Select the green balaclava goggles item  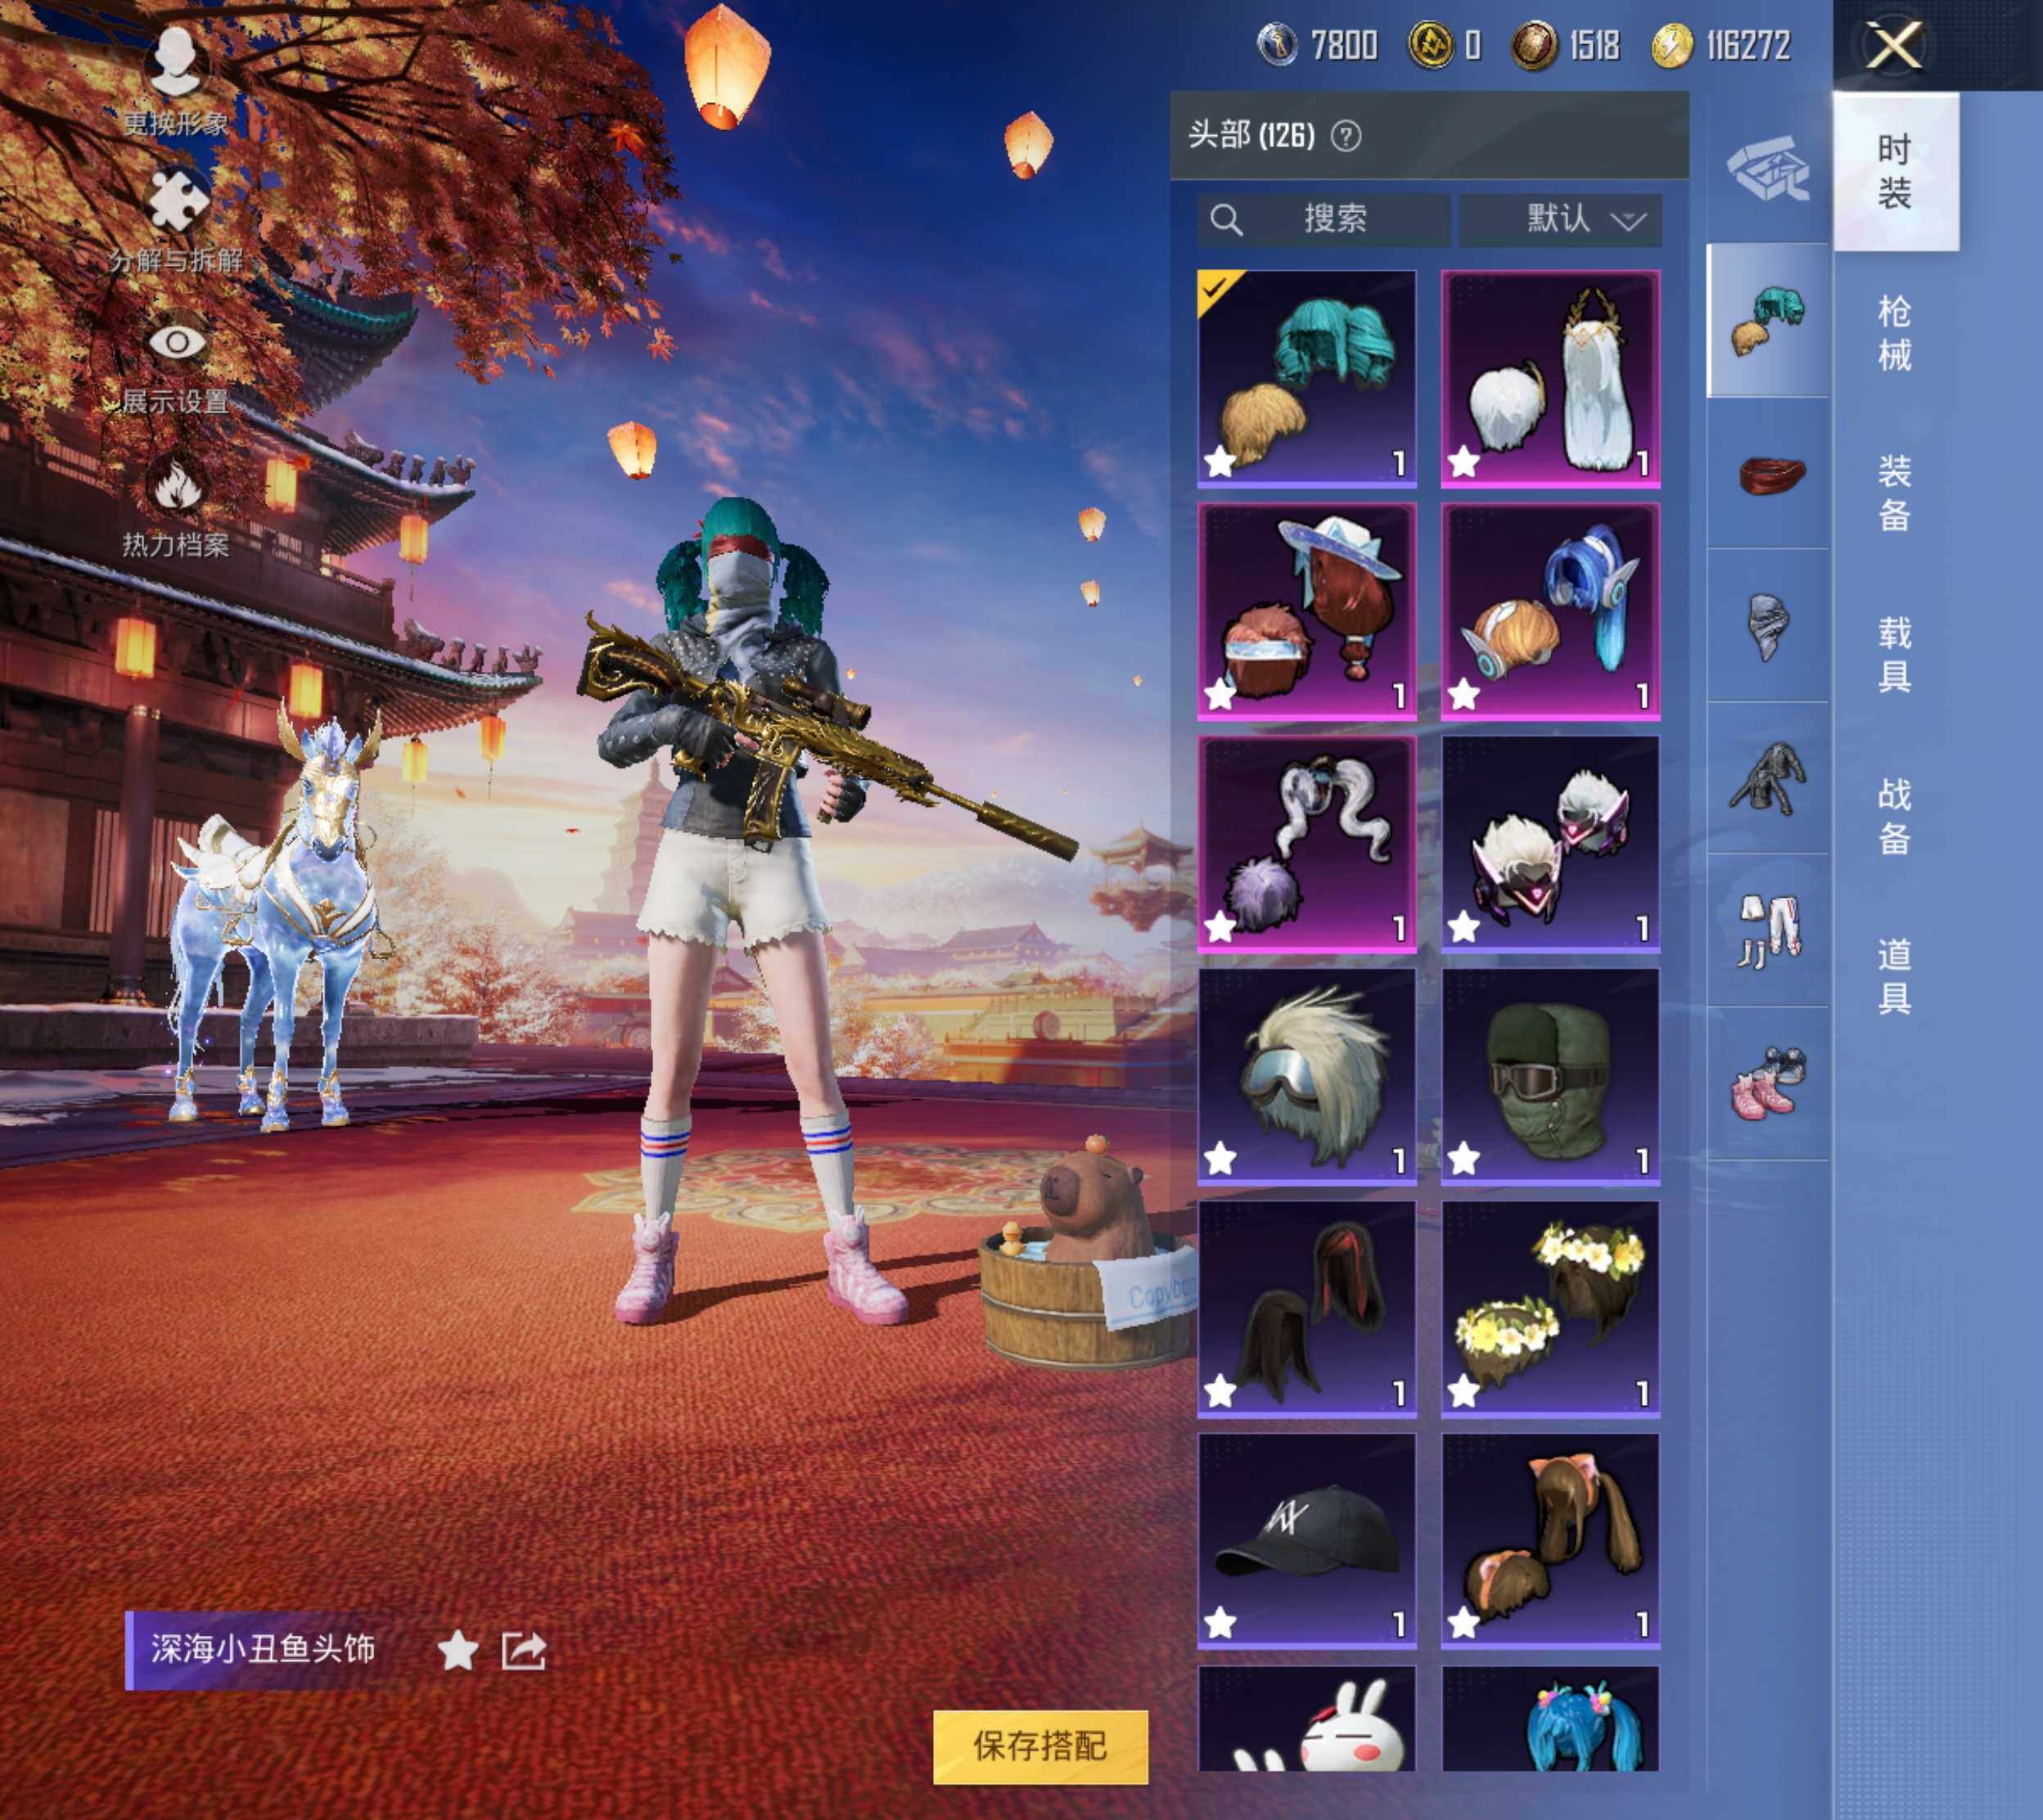pos(1550,1076)
